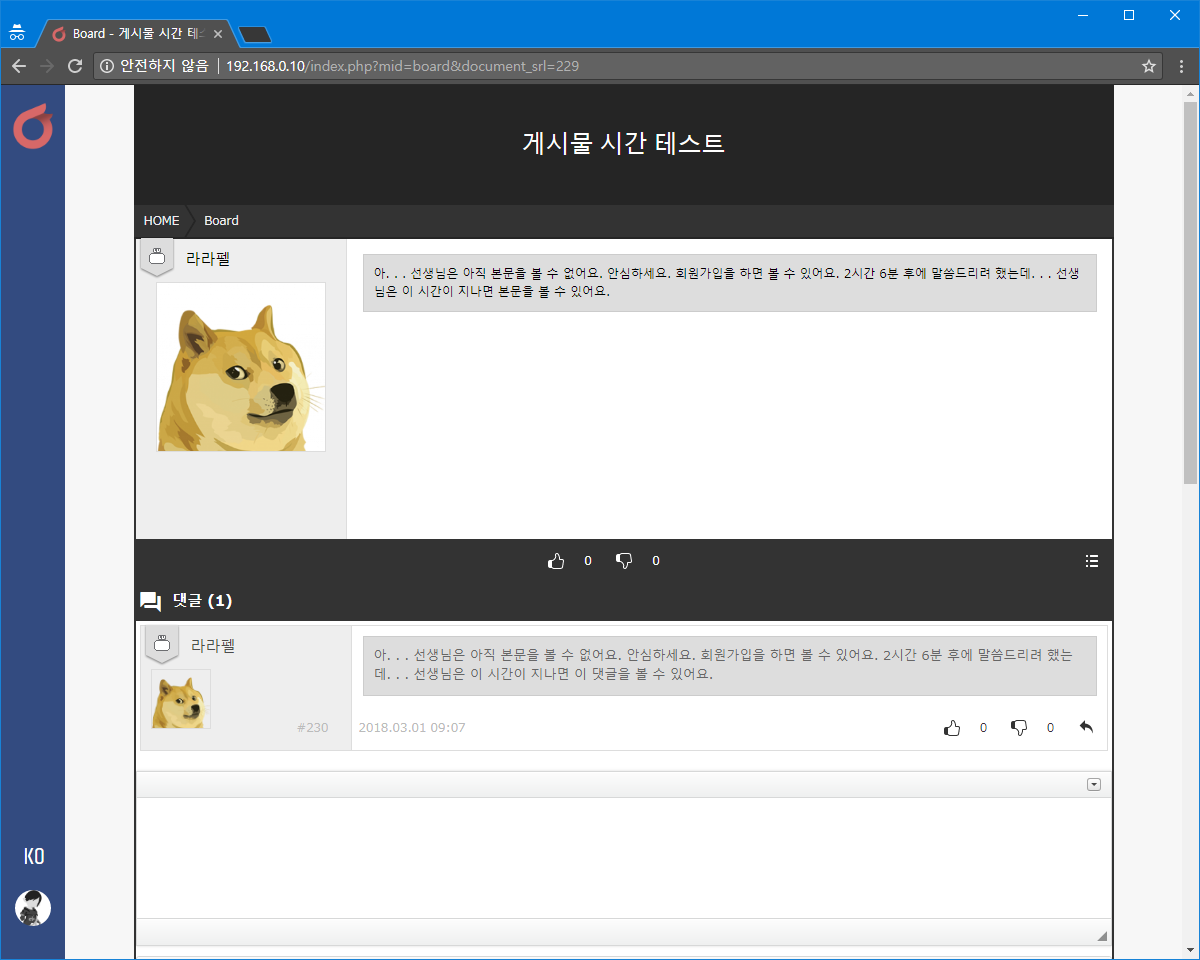Click the post title 게시물 시간 테스트
The height and width of the screenshot is (960, 1200).
[623, 143]
